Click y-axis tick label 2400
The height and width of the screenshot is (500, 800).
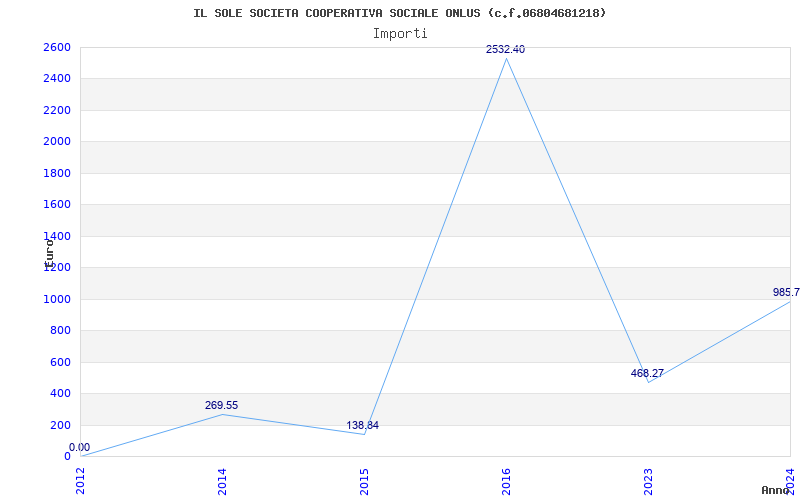pos(57,79)
